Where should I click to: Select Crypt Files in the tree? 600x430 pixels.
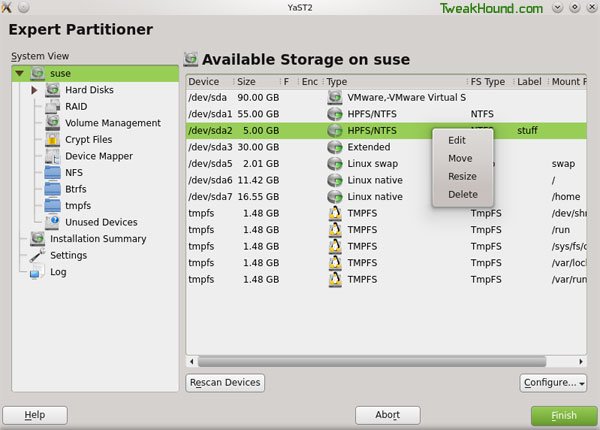[x=88, y=140]
